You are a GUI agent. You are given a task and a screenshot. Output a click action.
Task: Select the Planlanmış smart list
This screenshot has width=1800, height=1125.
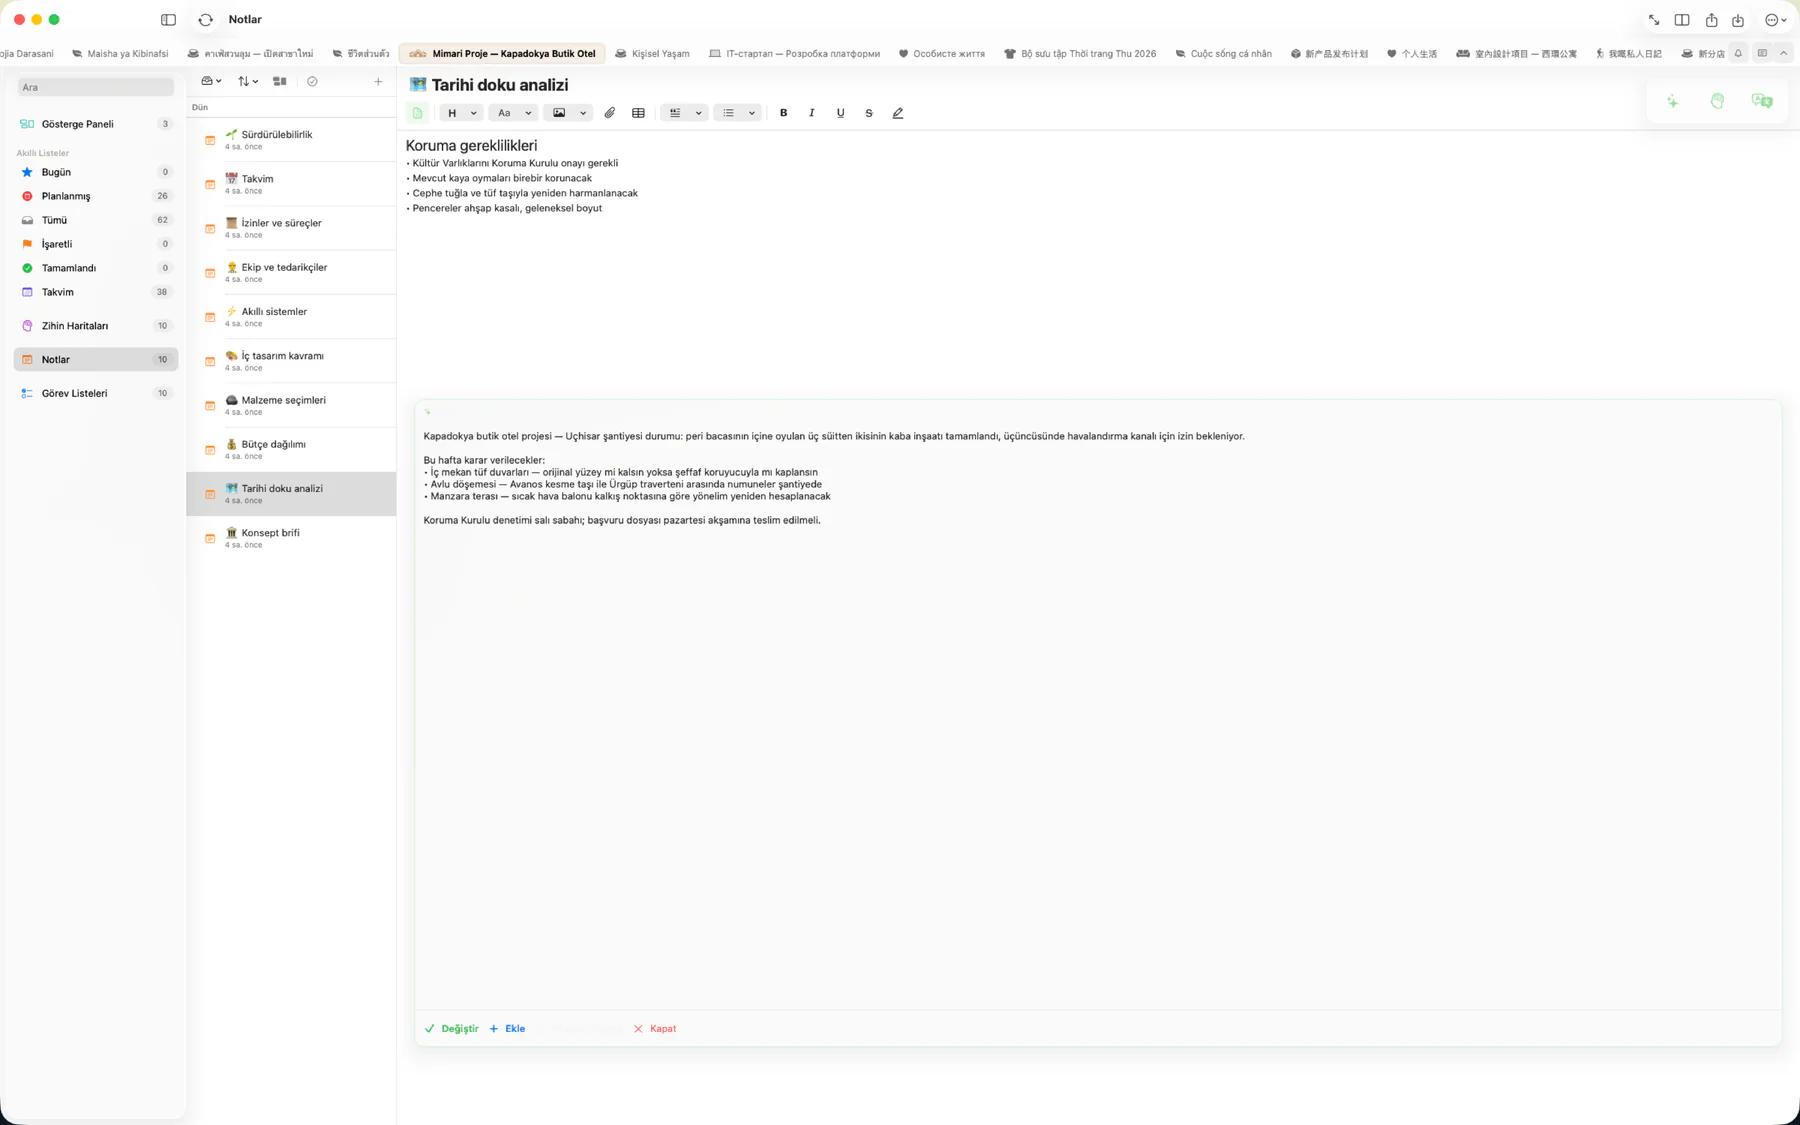point(96,196)
